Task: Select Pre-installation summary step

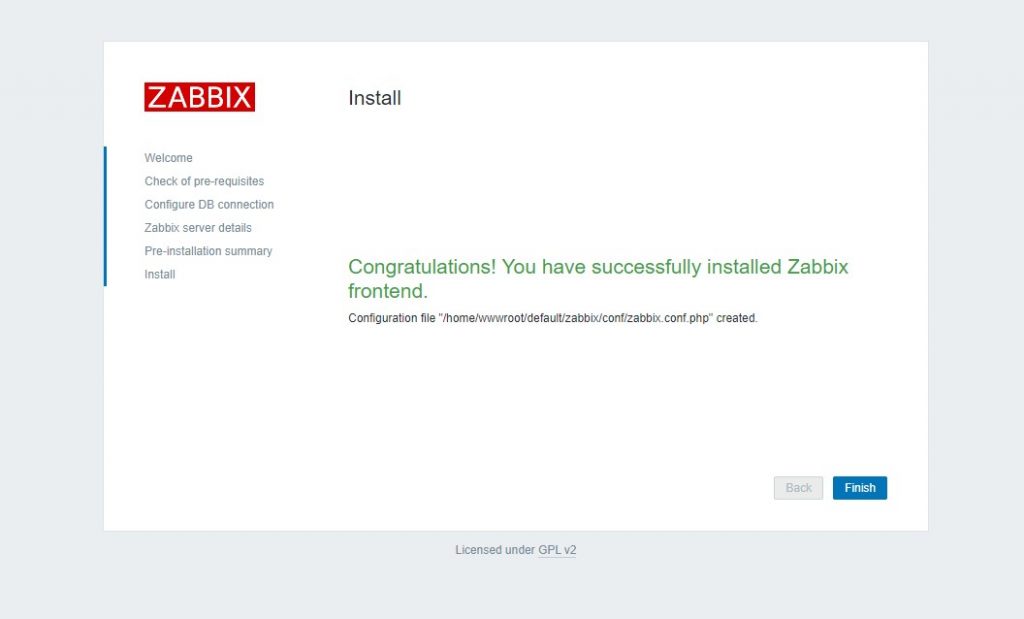Action: pos(208,251)
